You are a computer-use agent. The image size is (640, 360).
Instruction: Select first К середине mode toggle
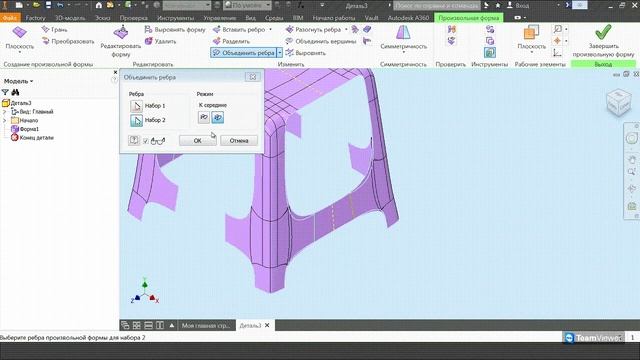[204, 118]
